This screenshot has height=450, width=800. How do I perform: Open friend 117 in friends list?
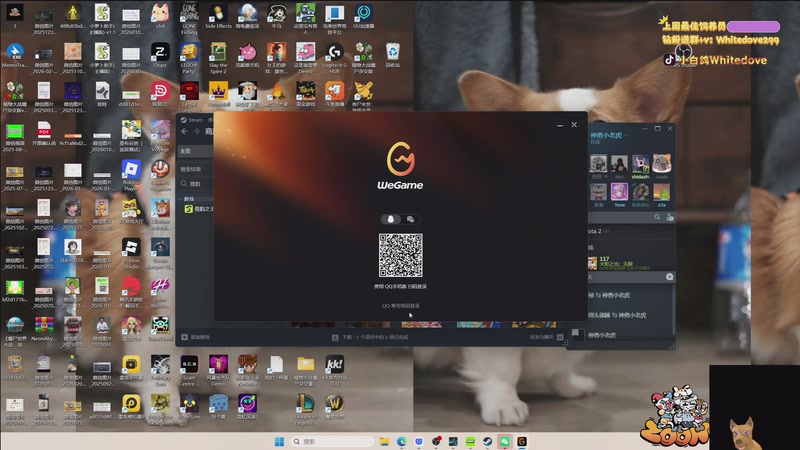click(632, 263)
